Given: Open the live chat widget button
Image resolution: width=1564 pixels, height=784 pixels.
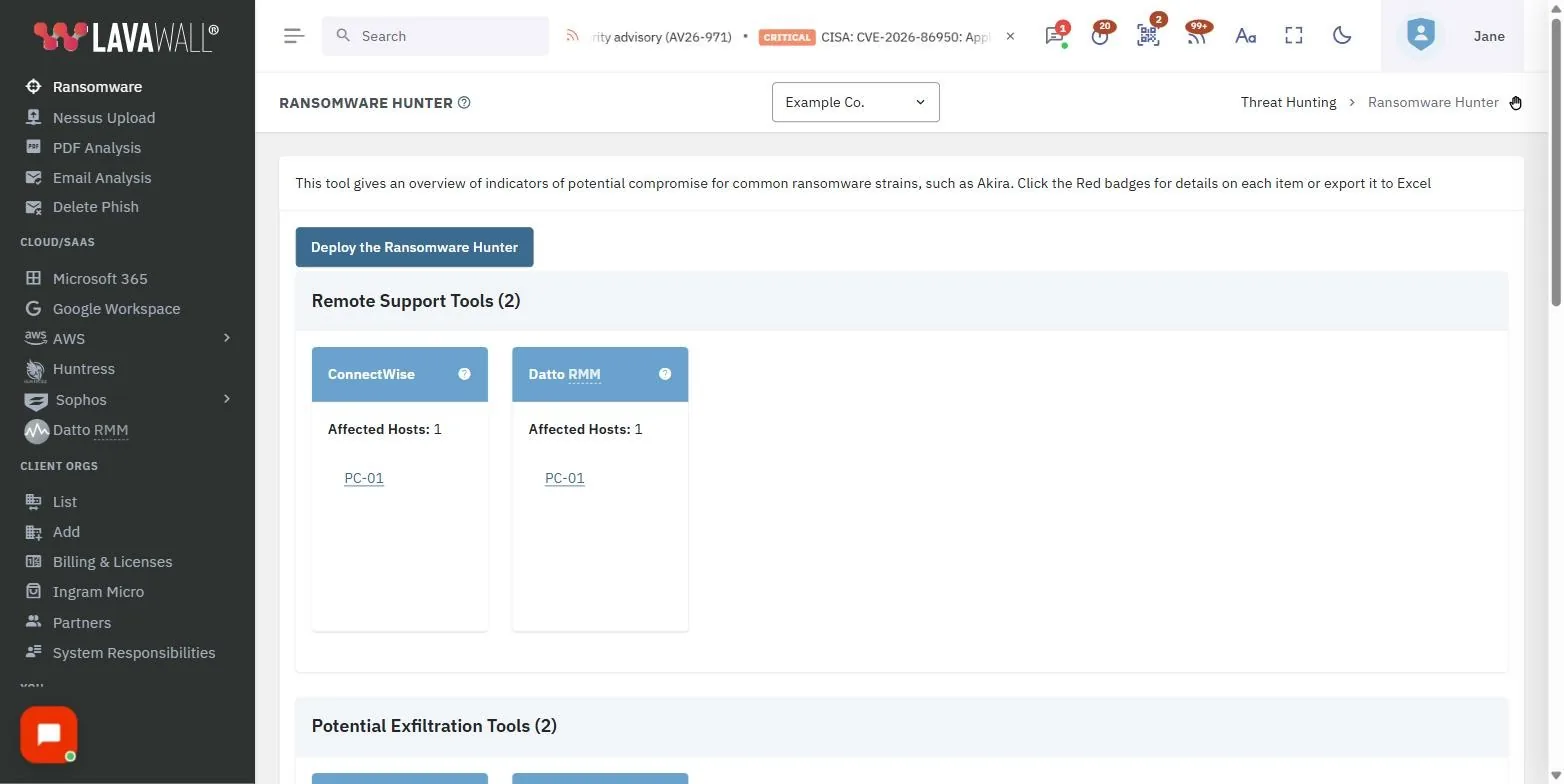Looking at the screenshot, I should pyautogui.click(x=49, y=735).
